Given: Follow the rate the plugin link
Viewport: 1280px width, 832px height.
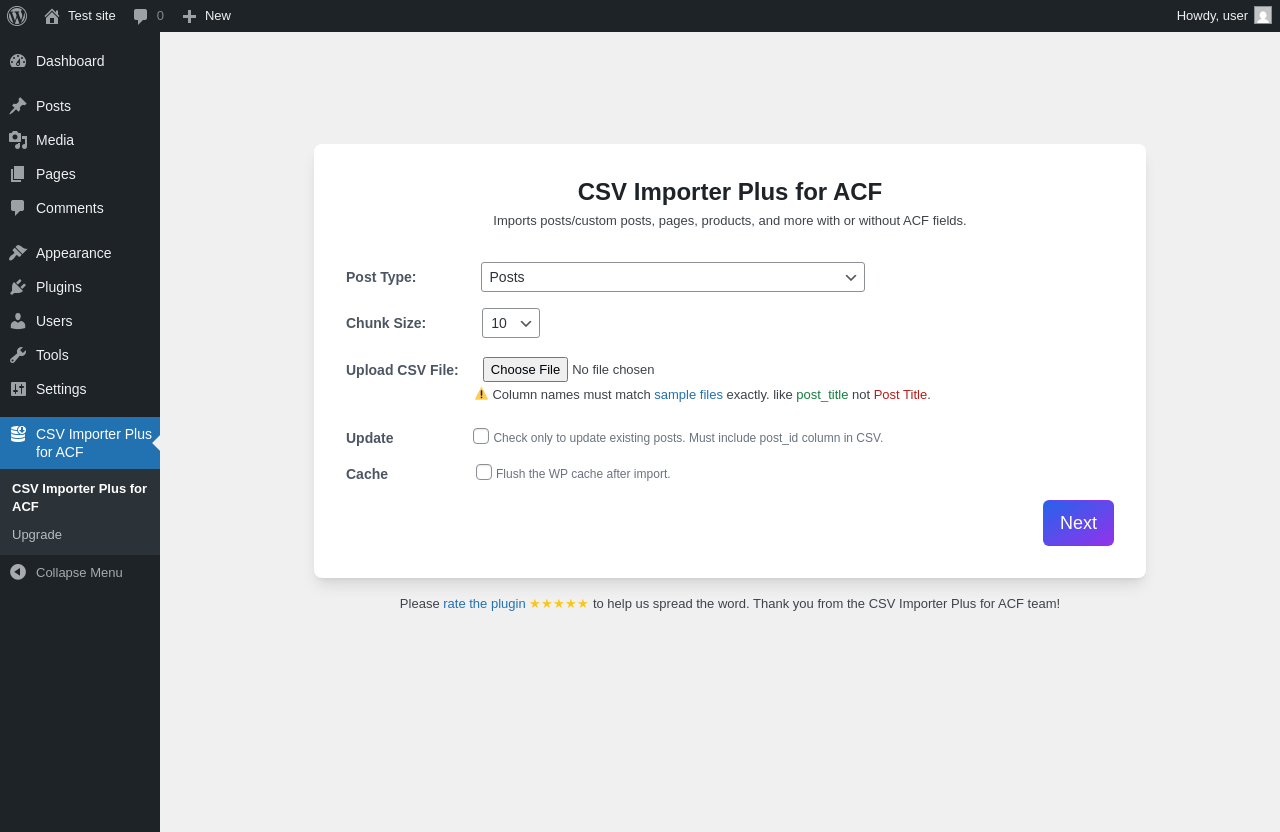Looking at the screenshot, I should pos(484,604).
